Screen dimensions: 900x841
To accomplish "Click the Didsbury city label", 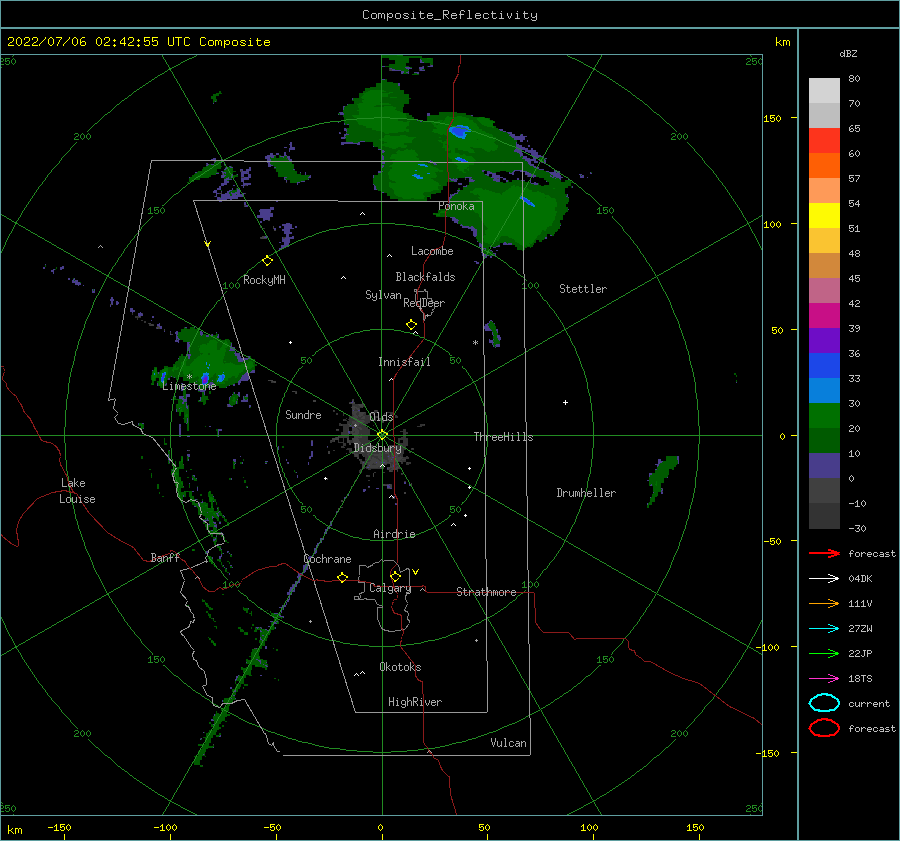I will 378,448.
